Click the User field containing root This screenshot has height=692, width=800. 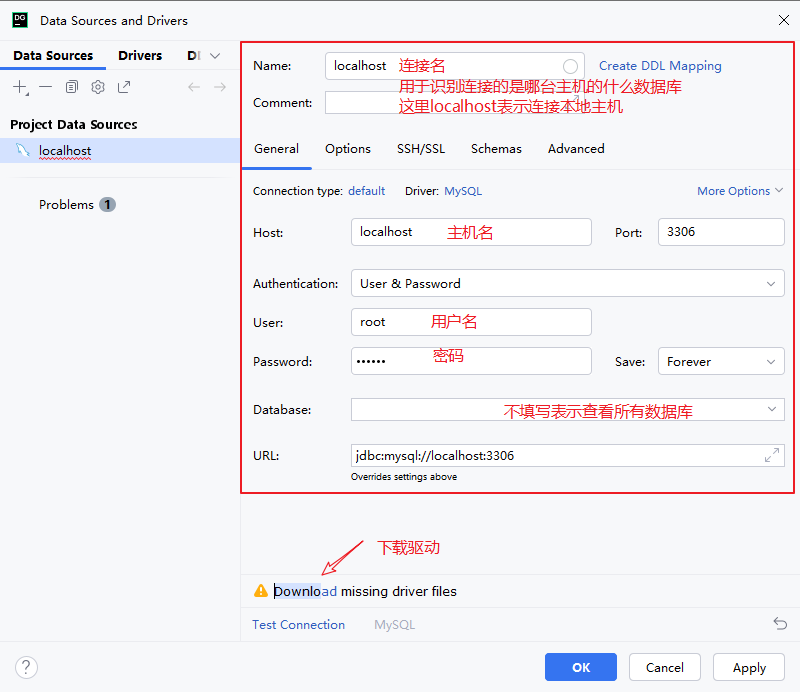pos(471,322)
